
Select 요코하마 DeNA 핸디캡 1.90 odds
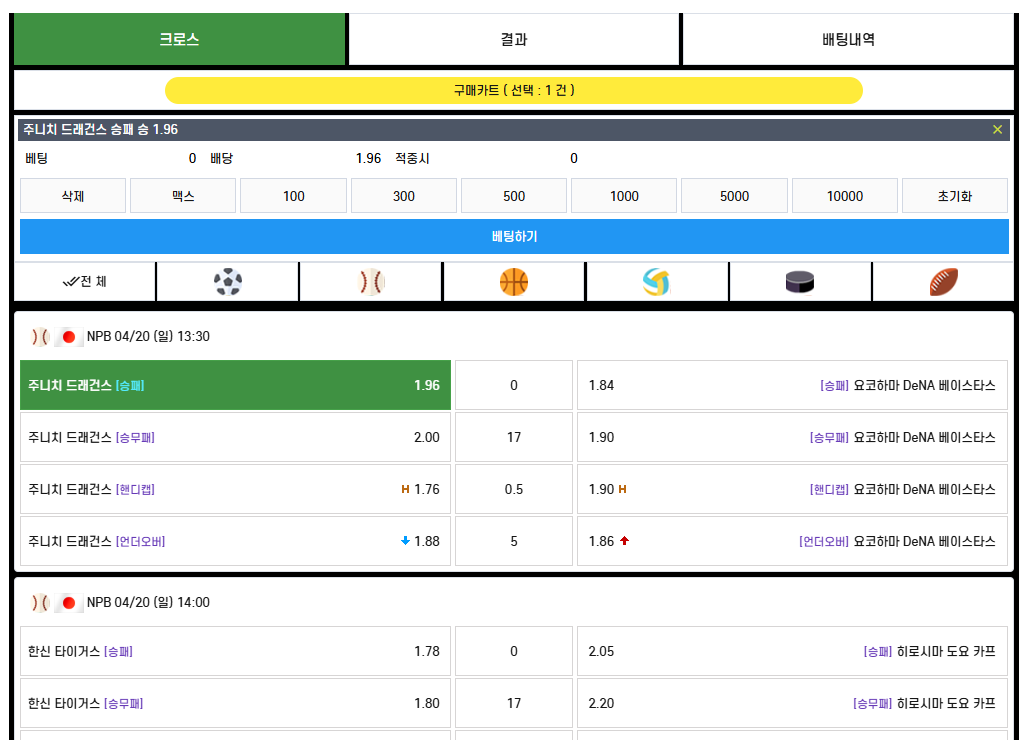(x=792, y=489)
